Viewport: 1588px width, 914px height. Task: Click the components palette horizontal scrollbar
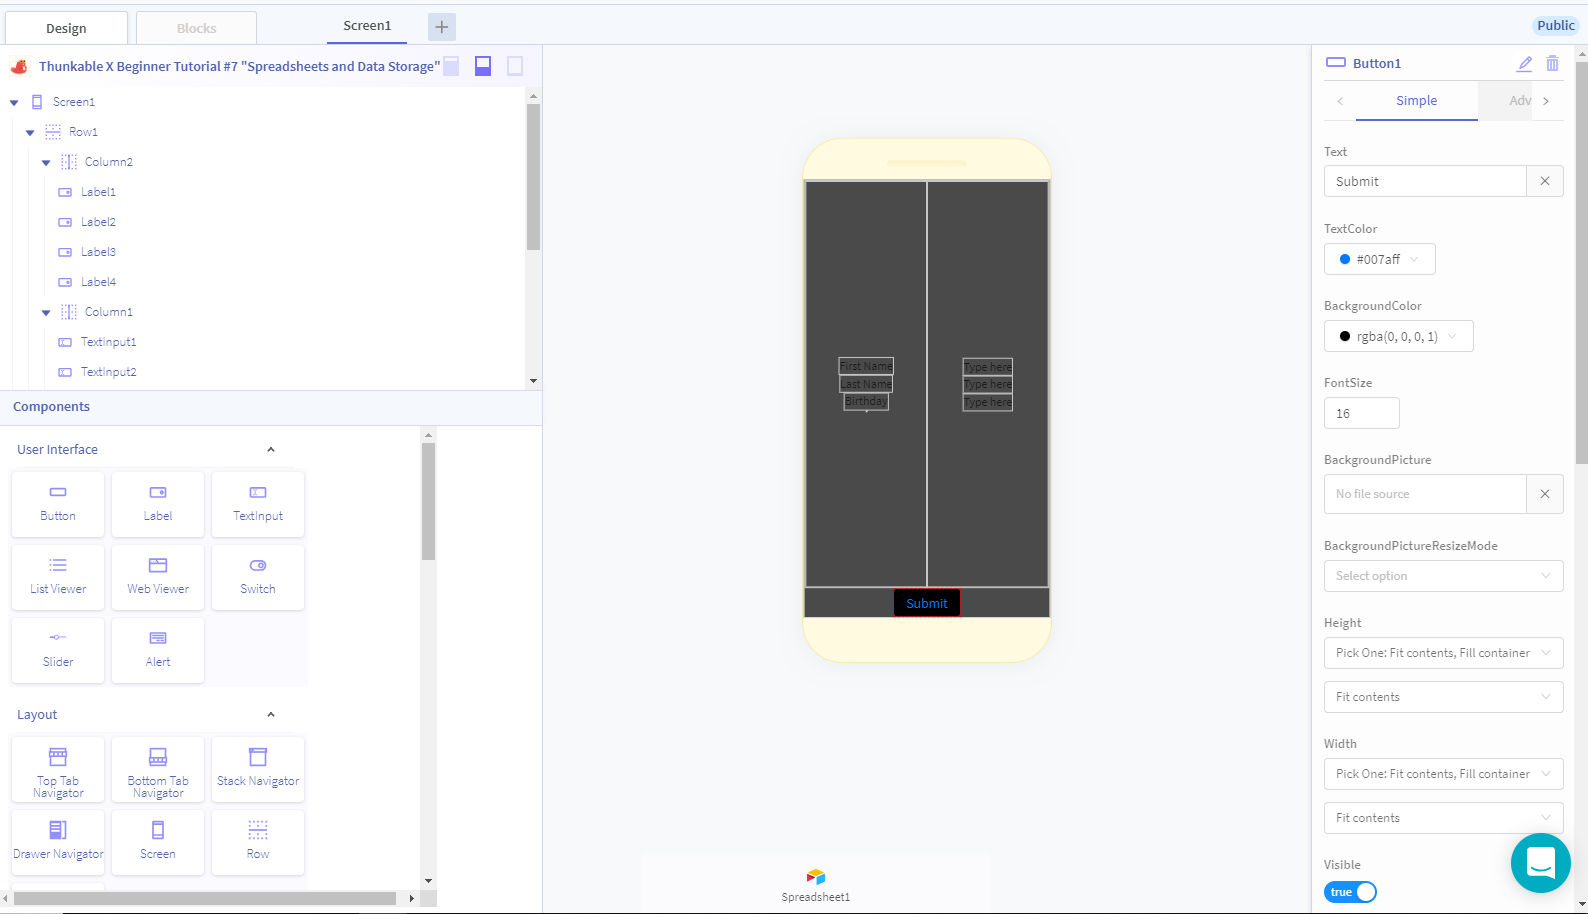(x=205, y=898)
